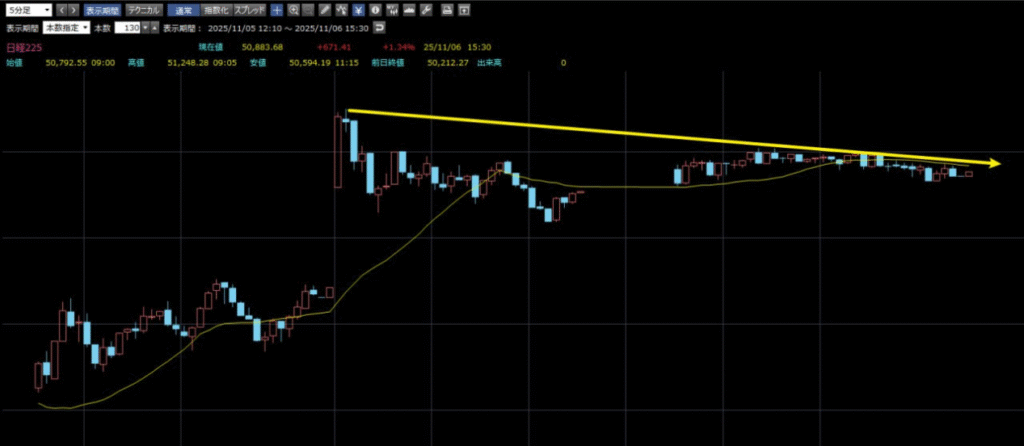Viewport: 1024px width, 446px height.
Task: Select the テクニカル tab
Action: tap(141, 10)
